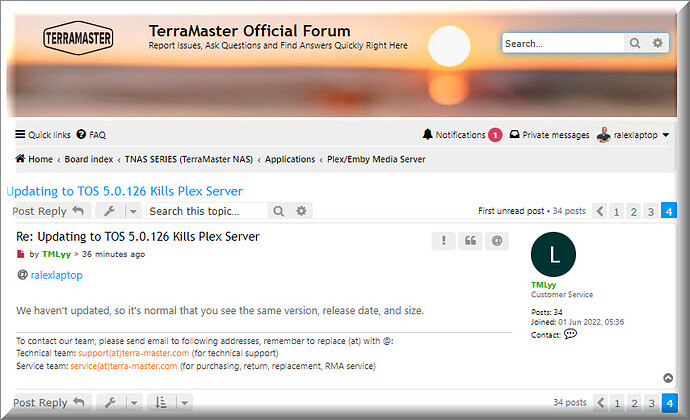The height and width of the screenshot is (420, 690).
Task: Open topic advanced search gear
Action: tap(301, 211)
